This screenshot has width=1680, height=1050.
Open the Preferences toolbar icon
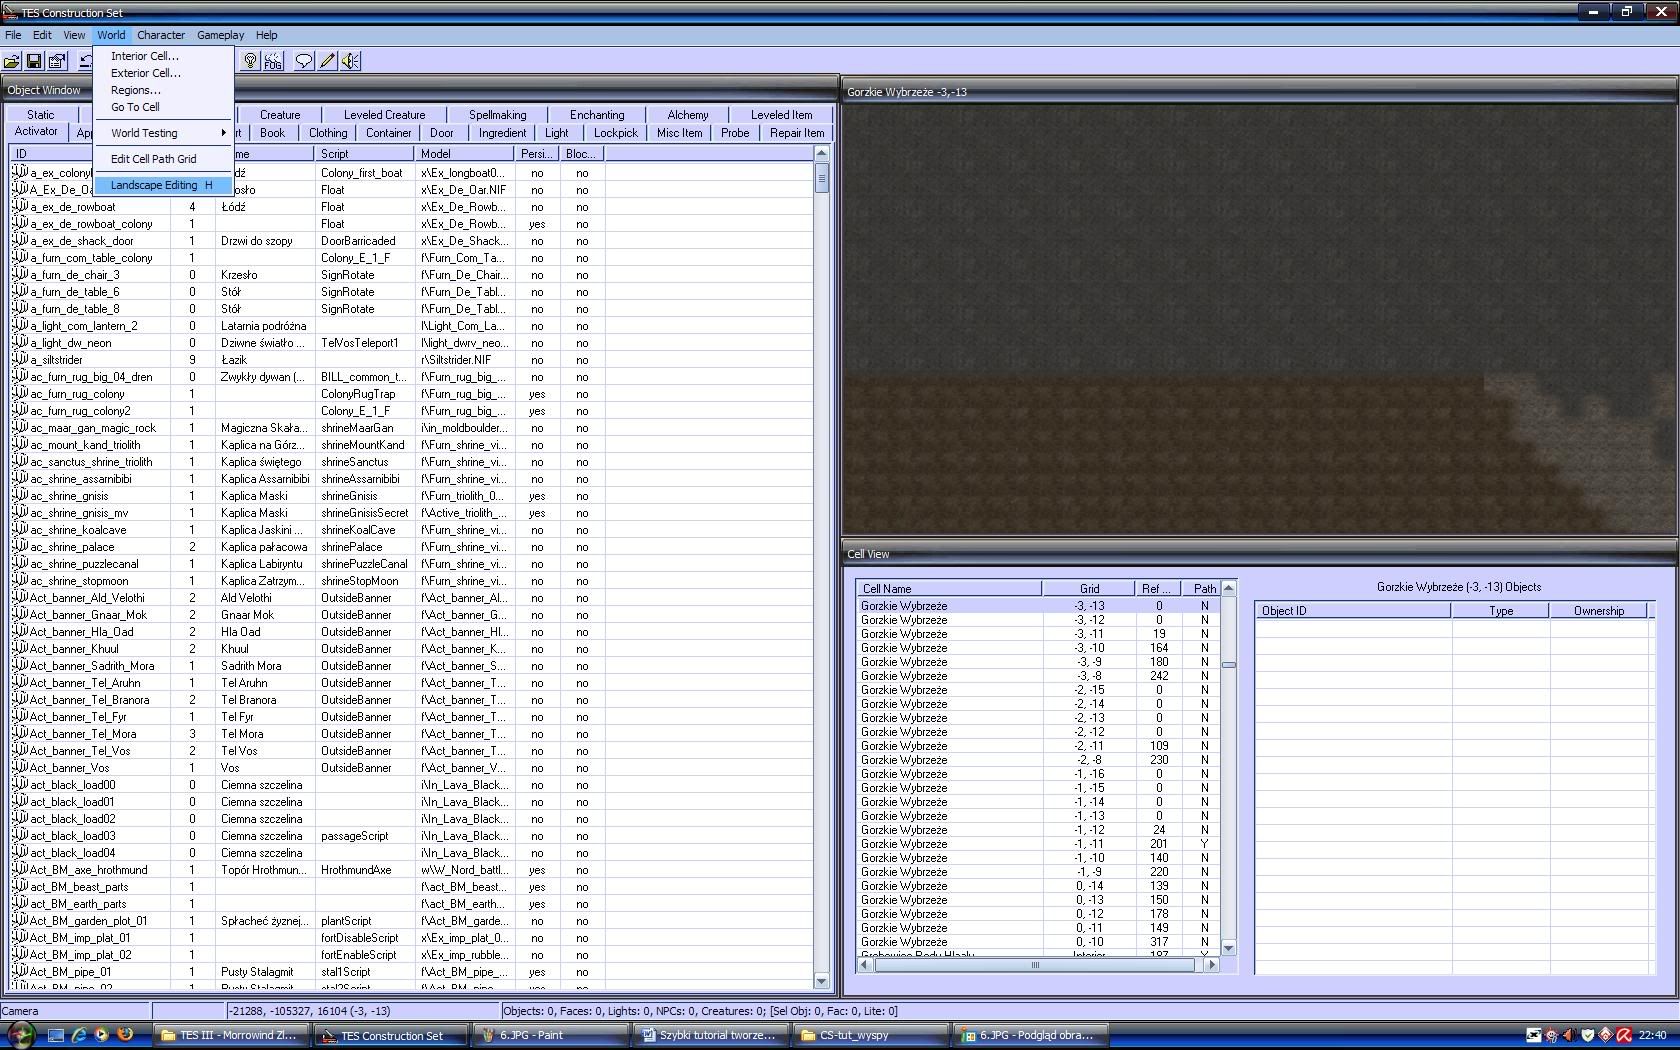pos(56,61)
